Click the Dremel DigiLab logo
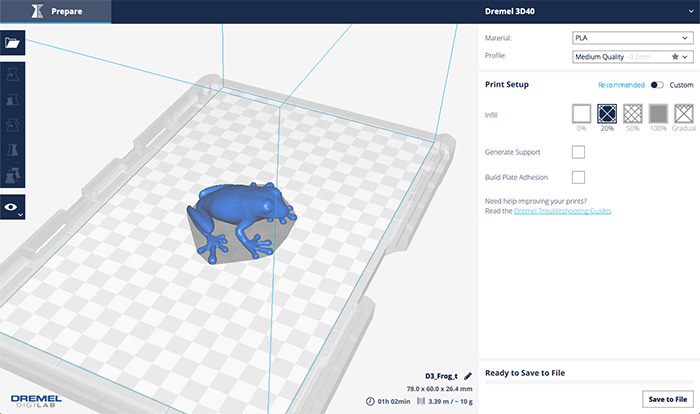Image resolution: width=700 pixels, height=414 pixels. click(36, 401)
